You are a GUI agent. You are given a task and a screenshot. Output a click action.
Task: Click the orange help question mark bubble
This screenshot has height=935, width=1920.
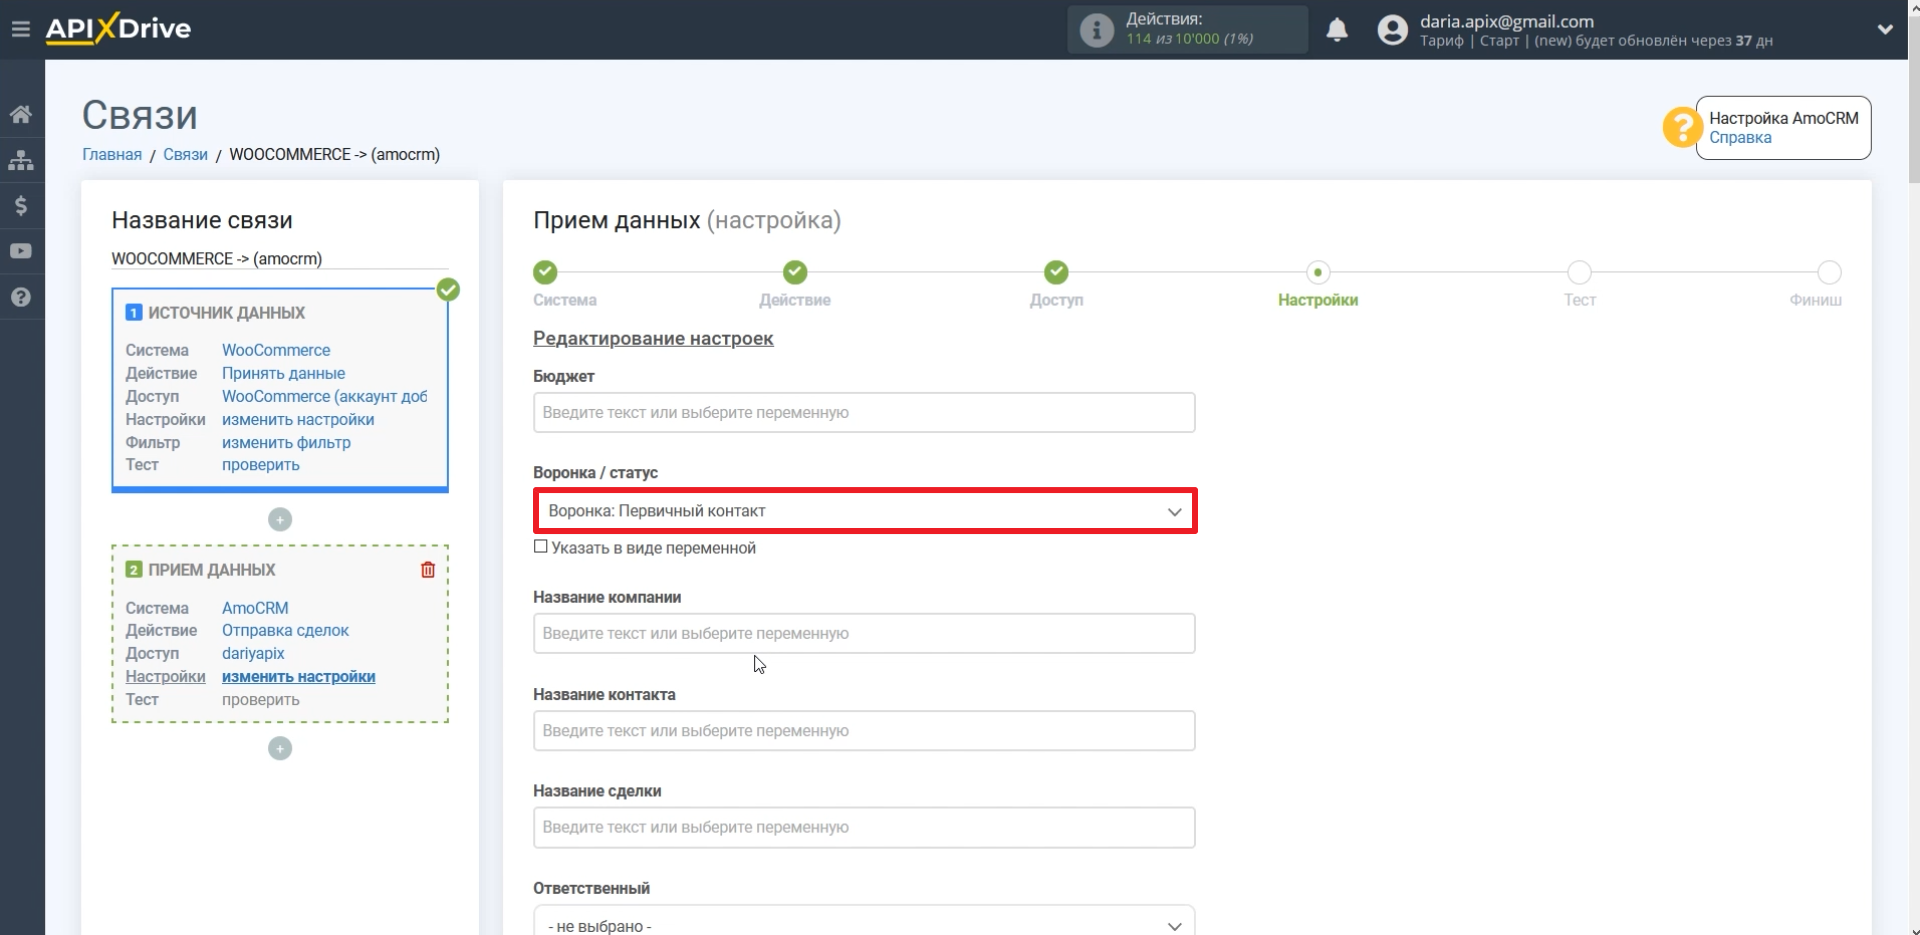click(1682, 127)
